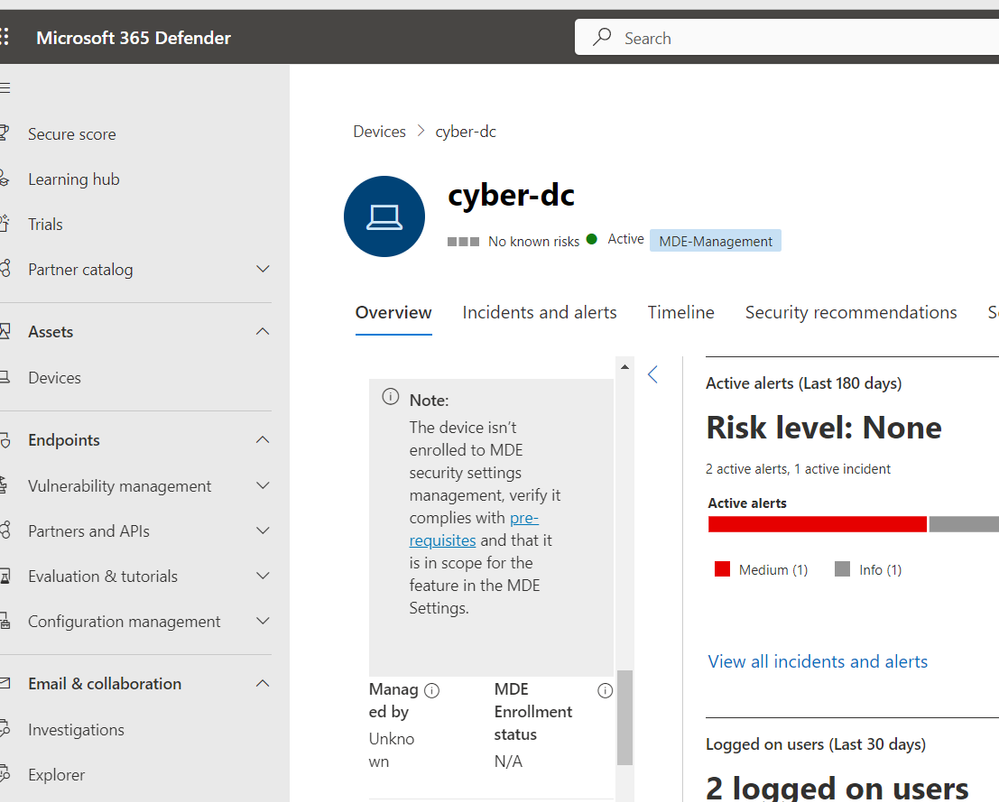Click the details pane scroll-up arrow
The image size is (999, 802).
(x=625, y=367)
